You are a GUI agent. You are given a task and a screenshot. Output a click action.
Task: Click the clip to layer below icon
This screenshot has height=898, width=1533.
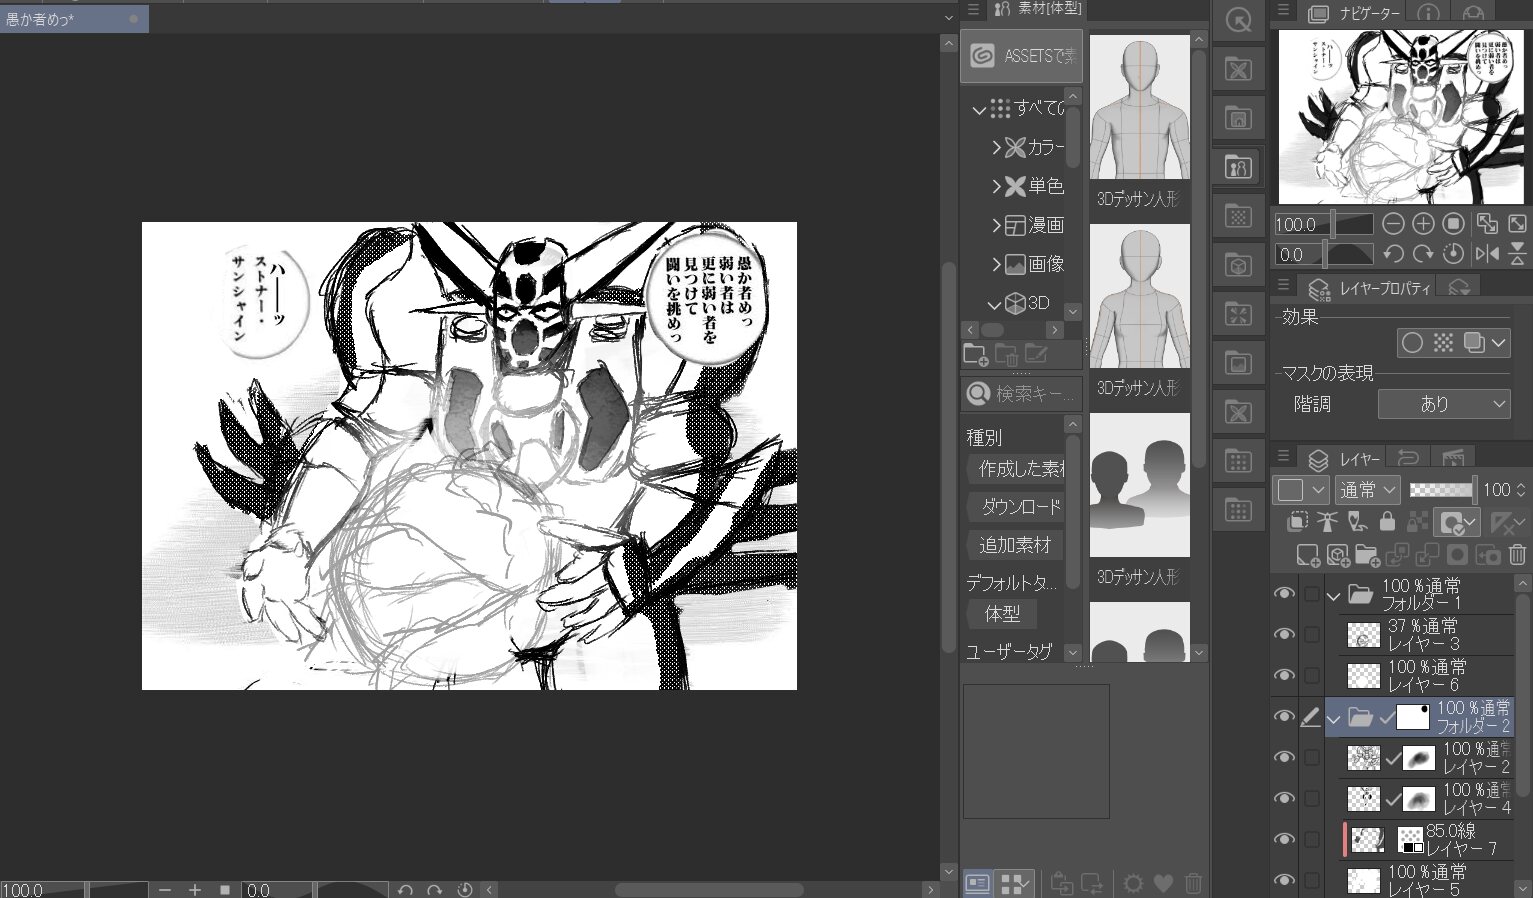coord(1297,521)
